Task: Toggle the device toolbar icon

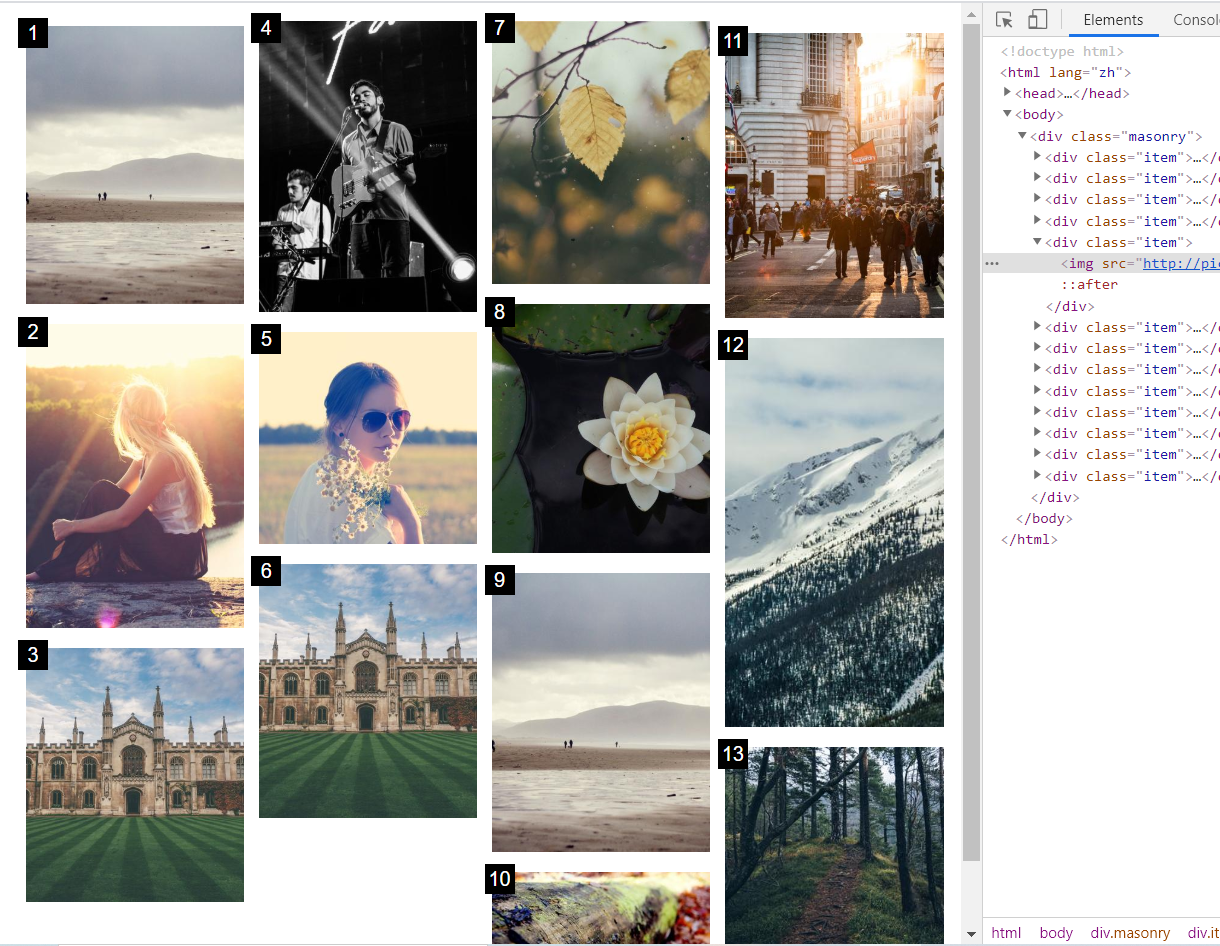Action: click(1037, 20)
